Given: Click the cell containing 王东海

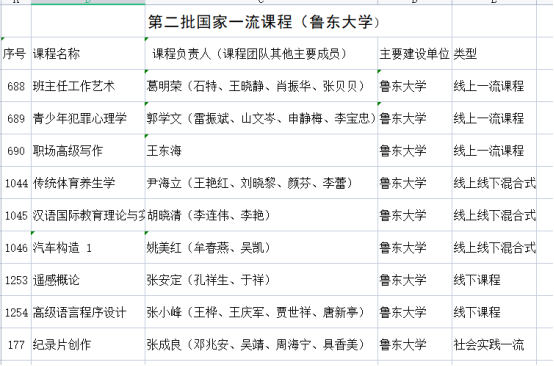Looking at the screenshot, I should [x=261, y=150].
